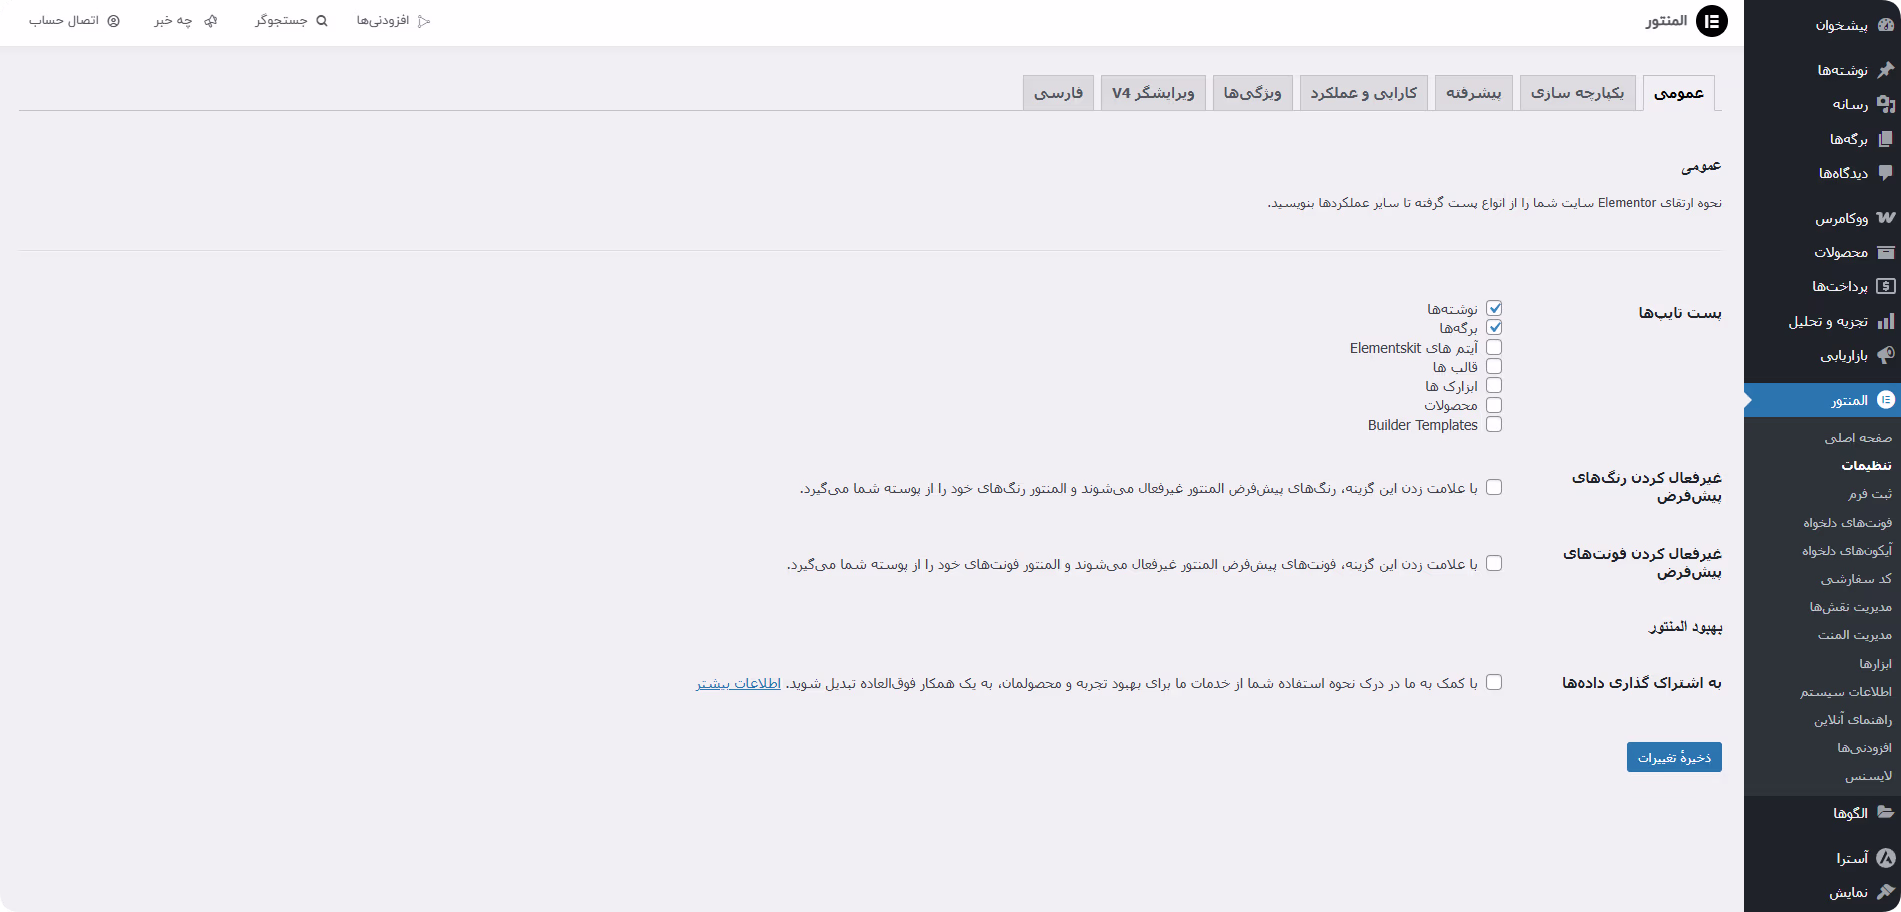
Task: Open لایسنس submenu item
Action: point(1868,776)
